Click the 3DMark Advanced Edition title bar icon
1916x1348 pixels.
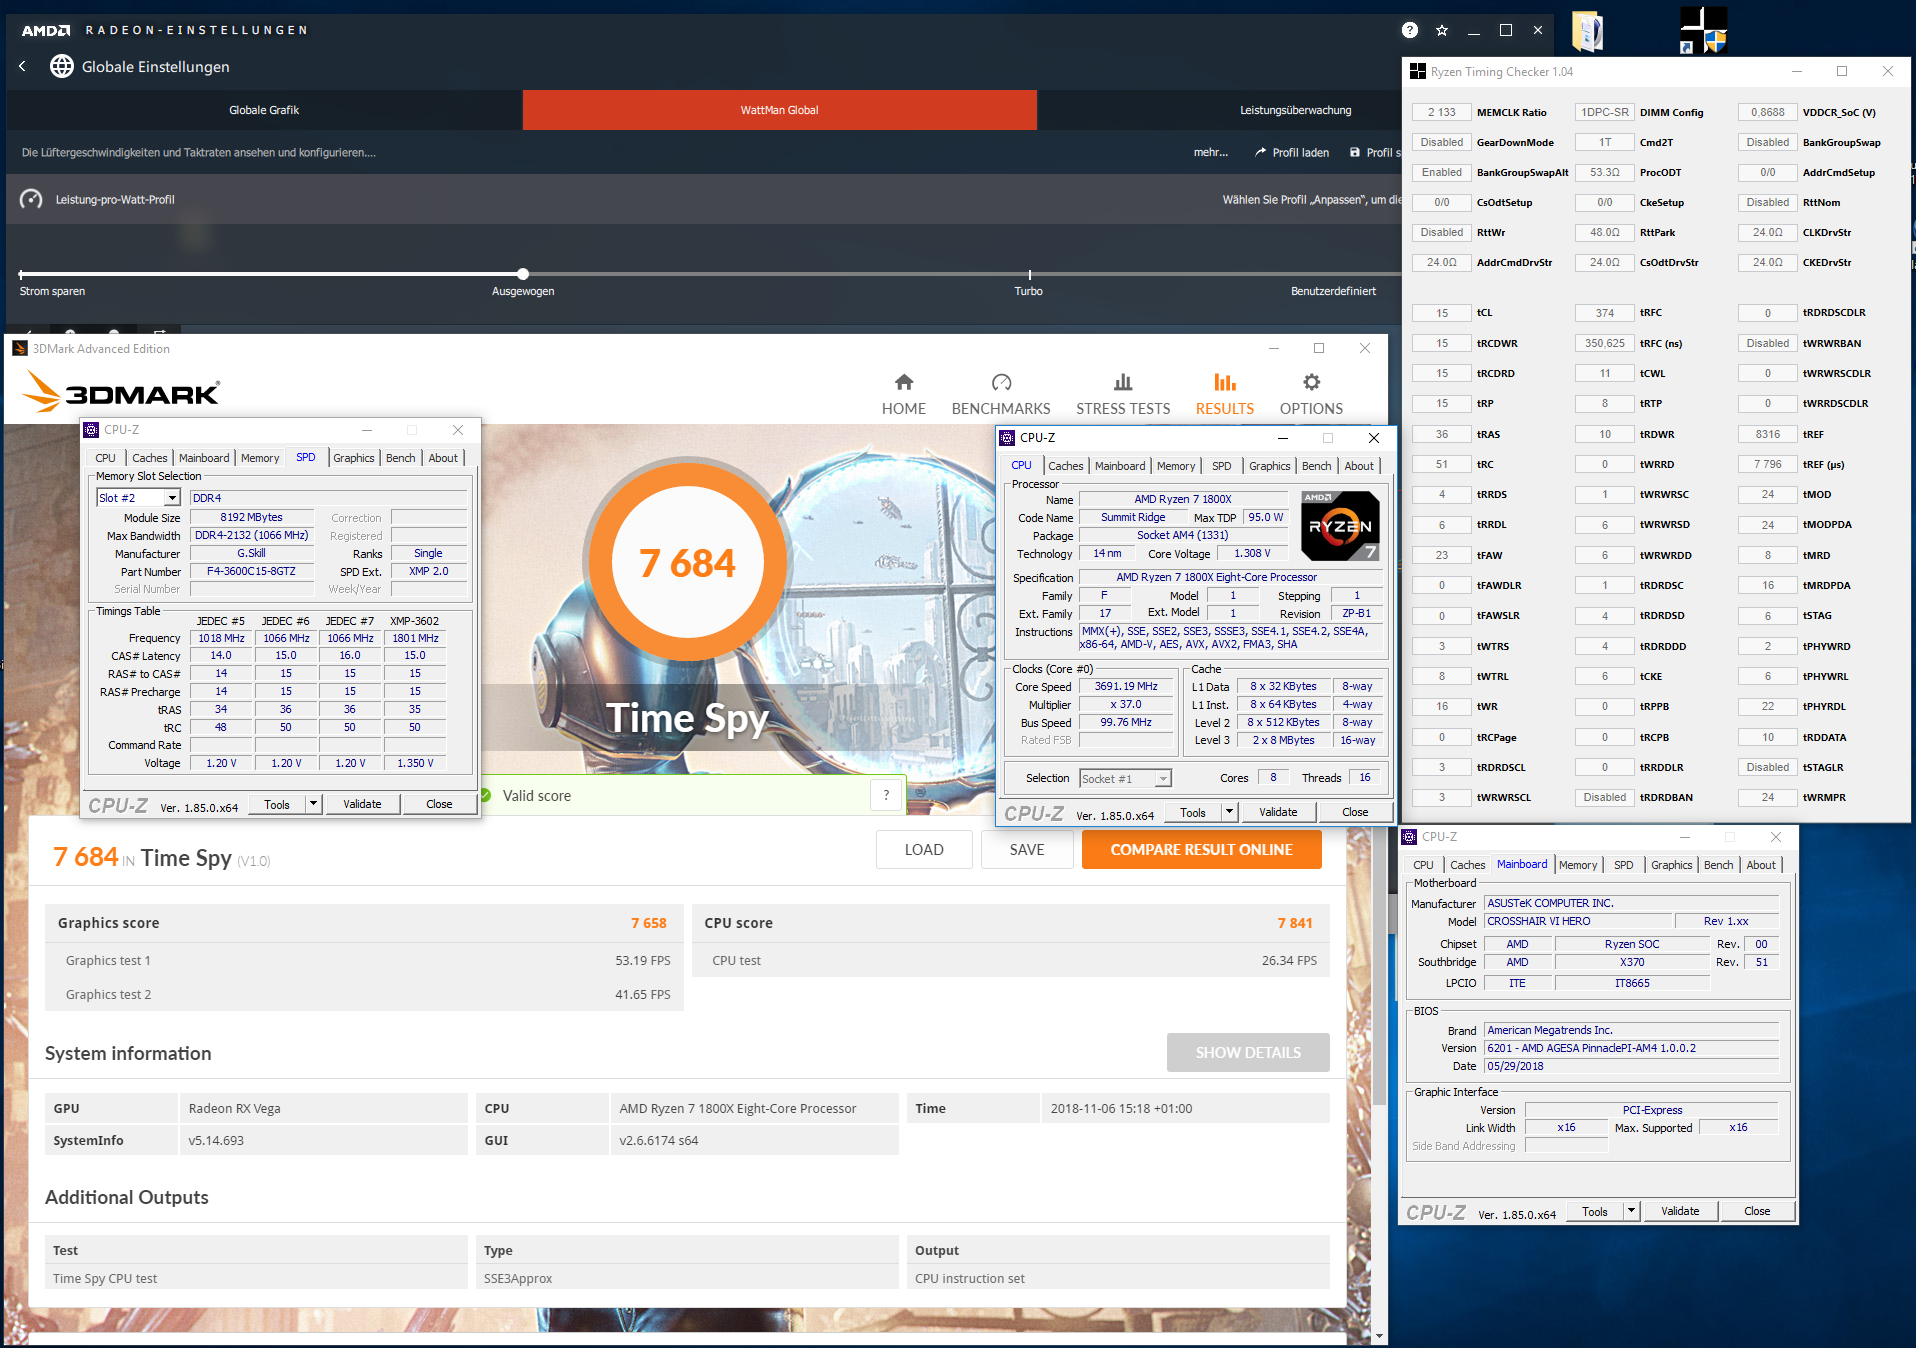(20, 348)
